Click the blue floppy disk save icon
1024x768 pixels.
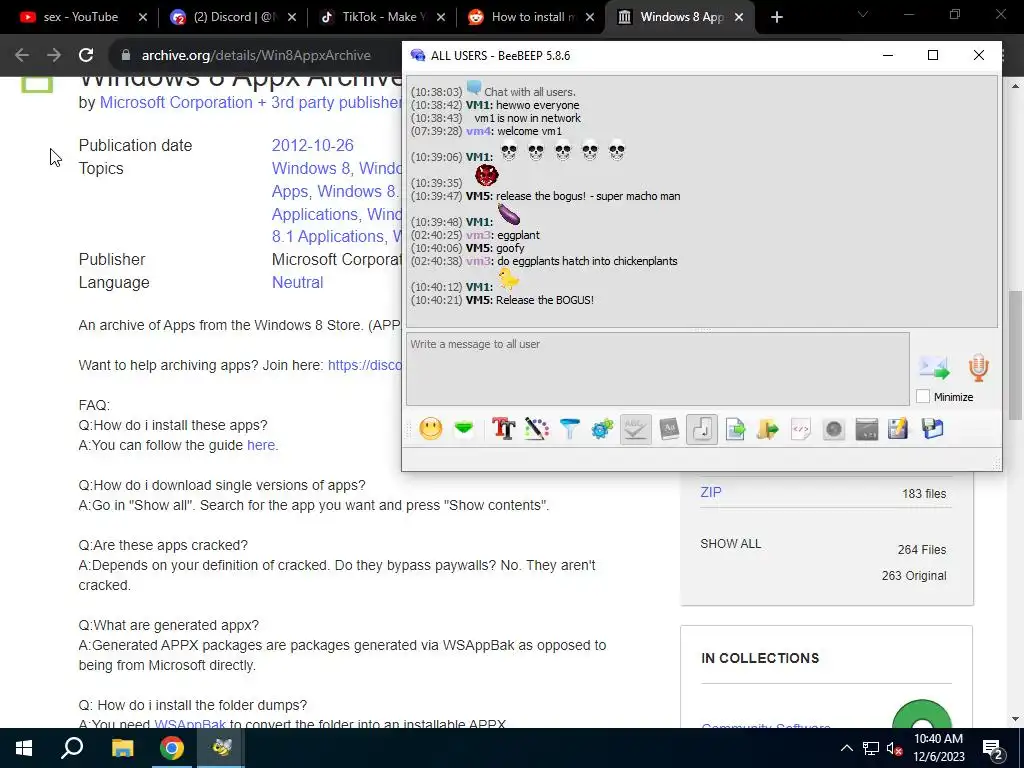pos(933,429)
